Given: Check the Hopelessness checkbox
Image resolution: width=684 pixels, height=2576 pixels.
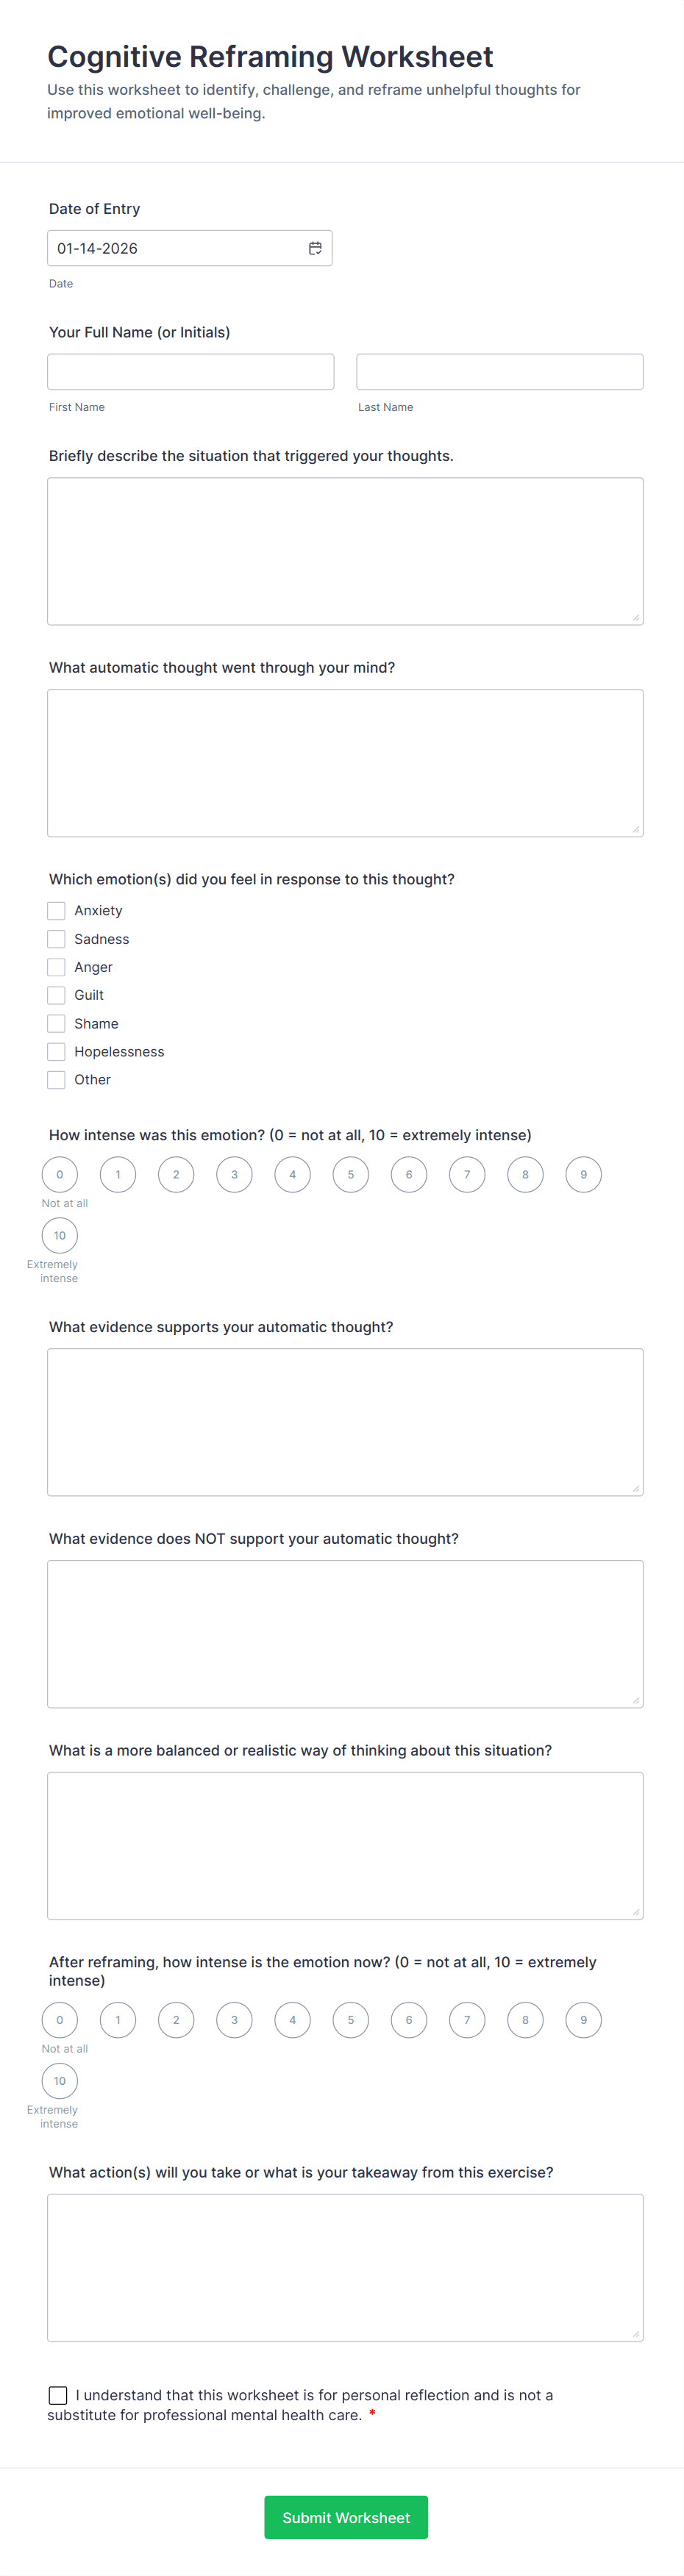Looking at the screenshot, I should (x=57, y=1051).
